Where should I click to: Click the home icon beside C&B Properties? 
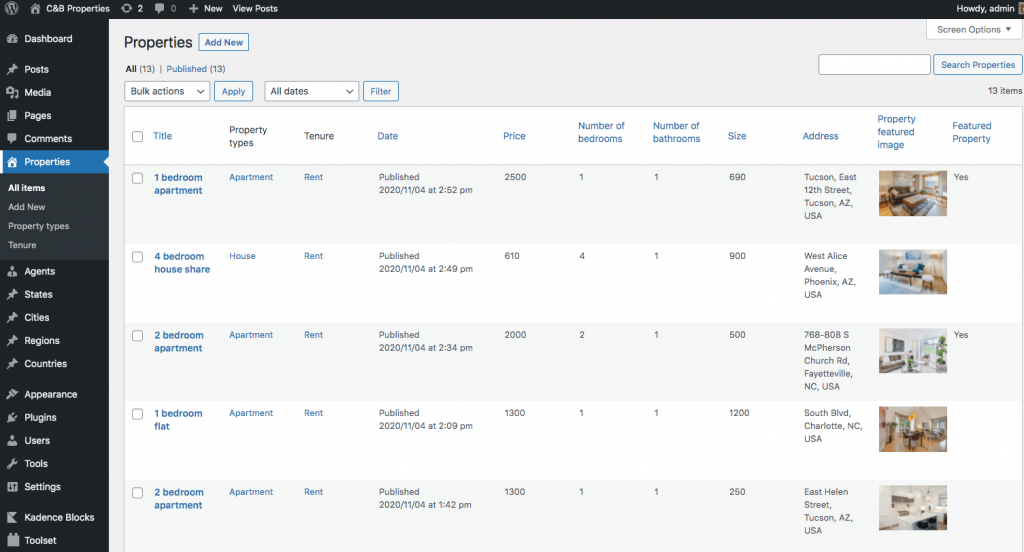pos(35,8)
